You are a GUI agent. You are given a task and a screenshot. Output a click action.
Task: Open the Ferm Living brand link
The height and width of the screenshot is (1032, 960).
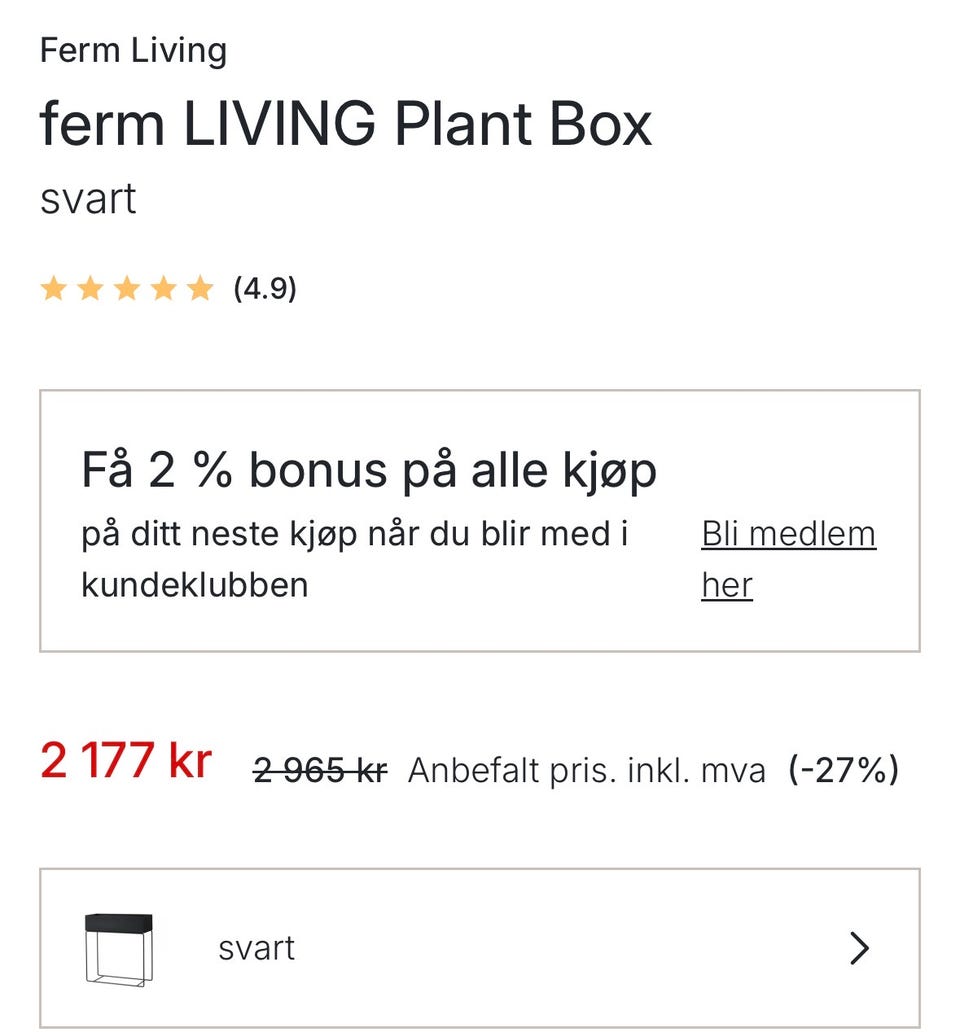pos(133,50)
